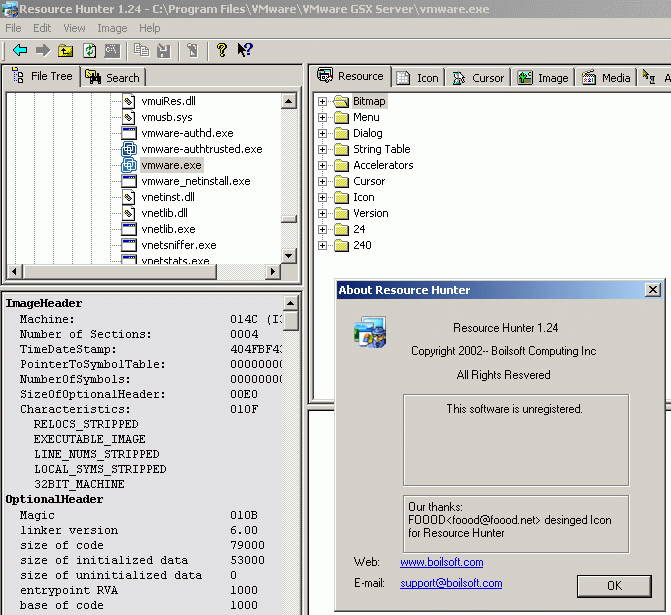This screenshot has height=615, width=671.
Task: Expand the Dialog resource node
Action: coord(322,134)
